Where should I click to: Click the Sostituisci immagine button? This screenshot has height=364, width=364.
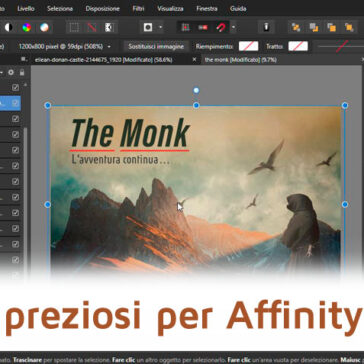tap(156, 46)
